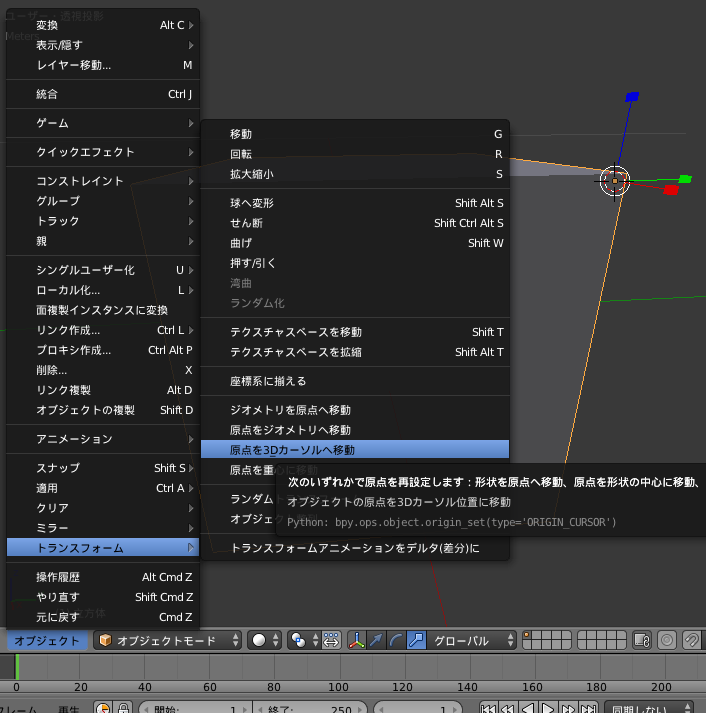706x713 pixels.
Task: Expand クイックエフェクト submenu
Action: pos(103,152)
